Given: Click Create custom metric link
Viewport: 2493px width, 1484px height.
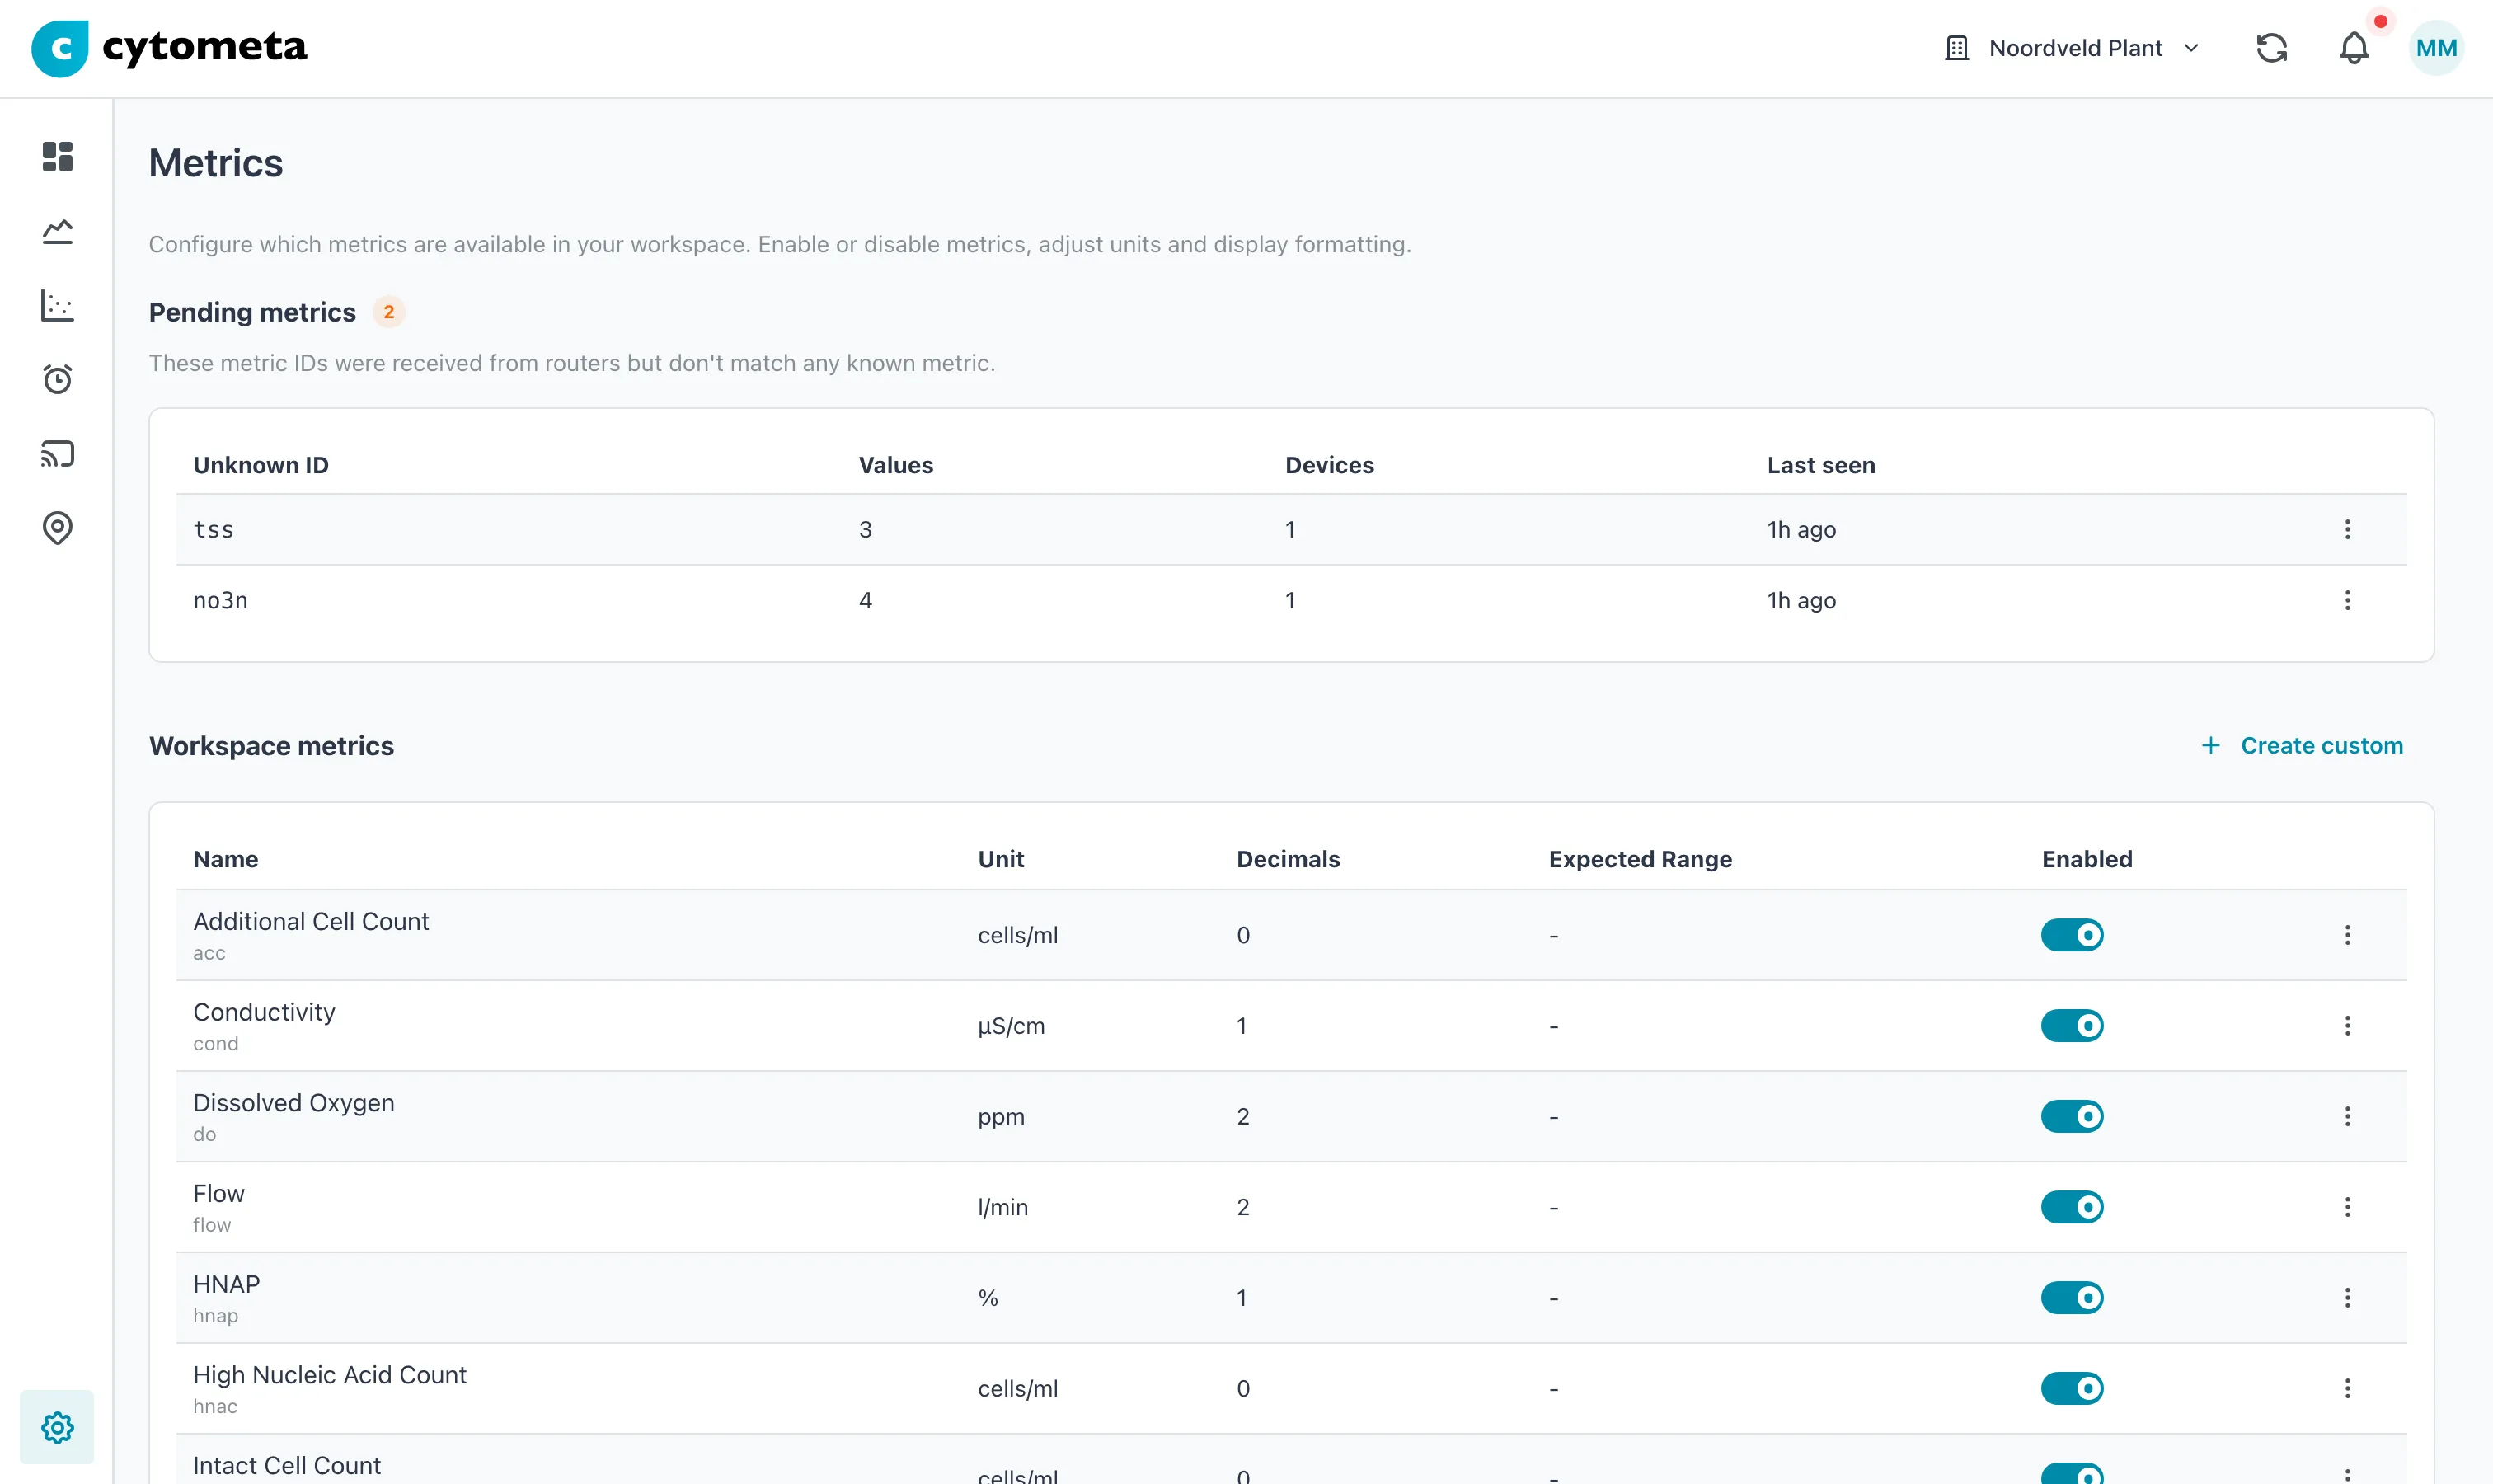Looking at the screenshot, I should (x=2301, y=746).
